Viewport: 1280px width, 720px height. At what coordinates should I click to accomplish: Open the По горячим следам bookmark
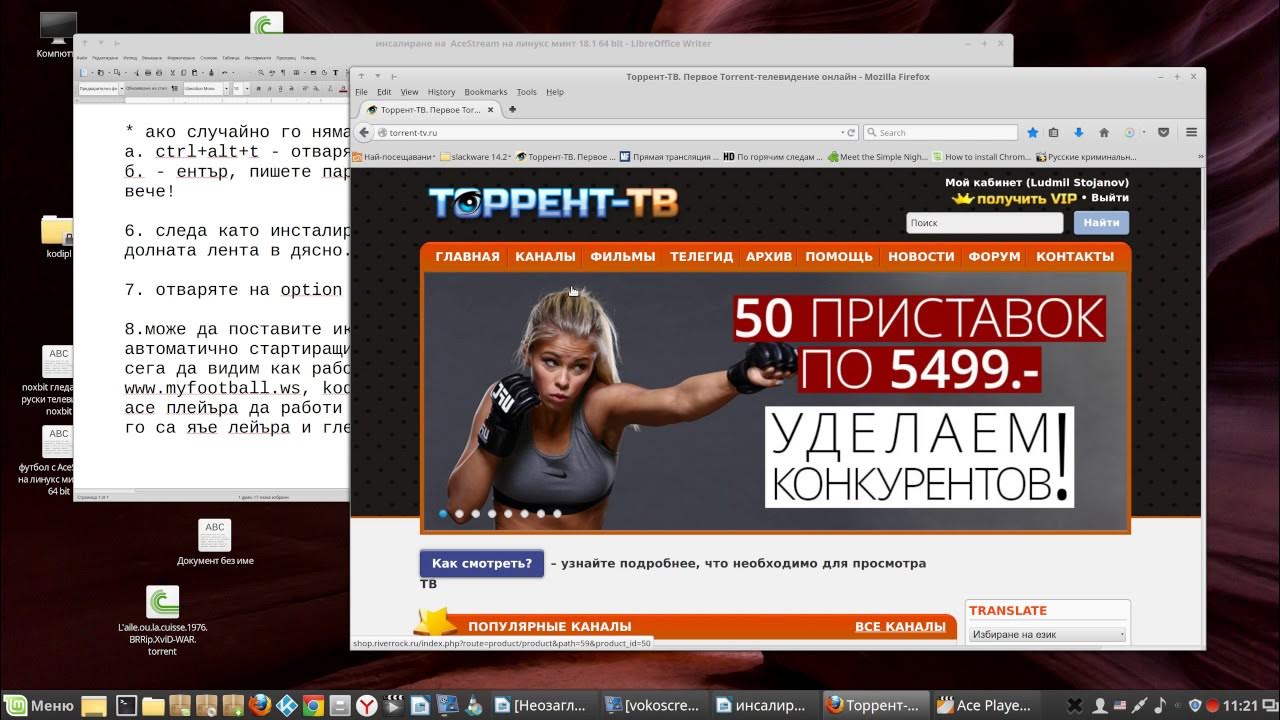[772, 157]
